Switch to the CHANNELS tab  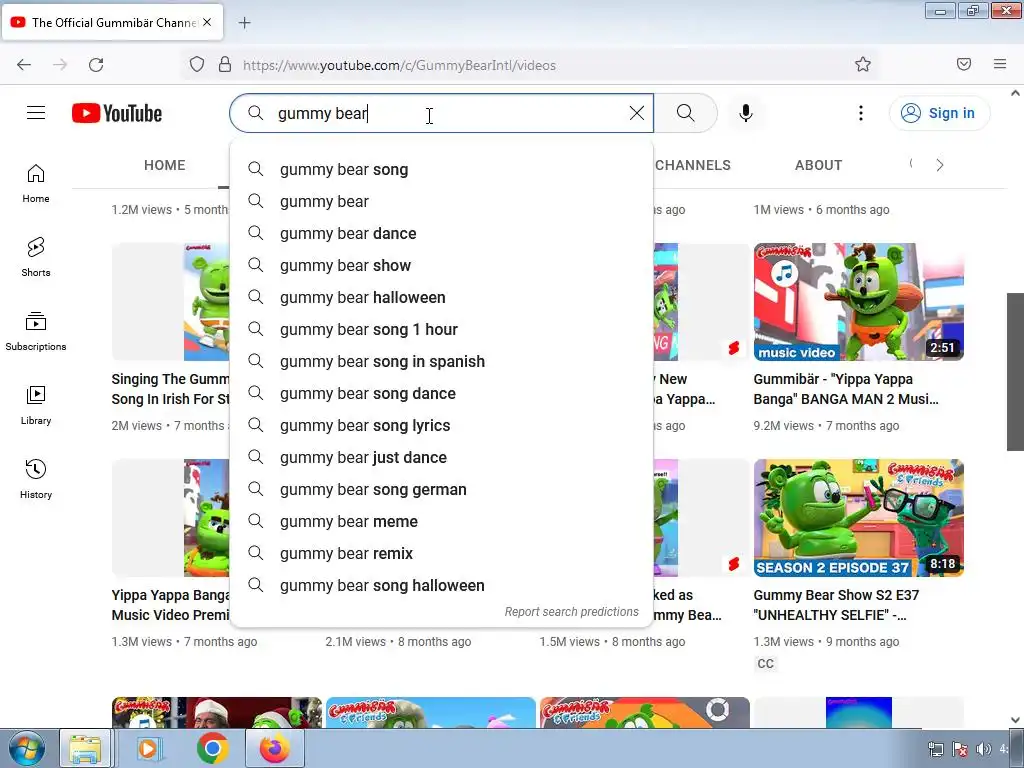693,165
